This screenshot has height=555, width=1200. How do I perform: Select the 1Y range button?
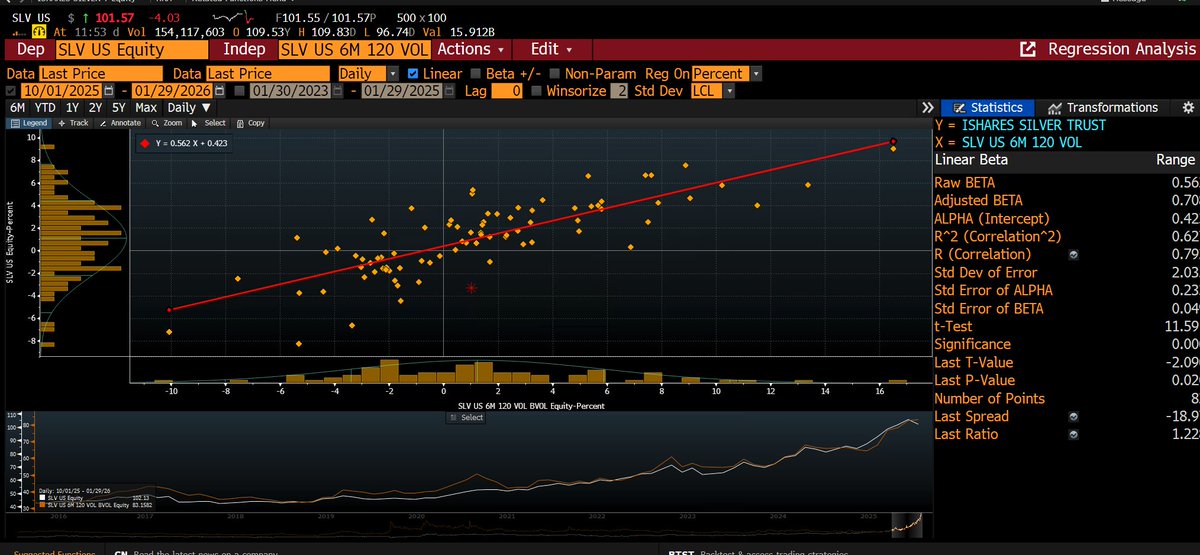(x=72, y=107)
